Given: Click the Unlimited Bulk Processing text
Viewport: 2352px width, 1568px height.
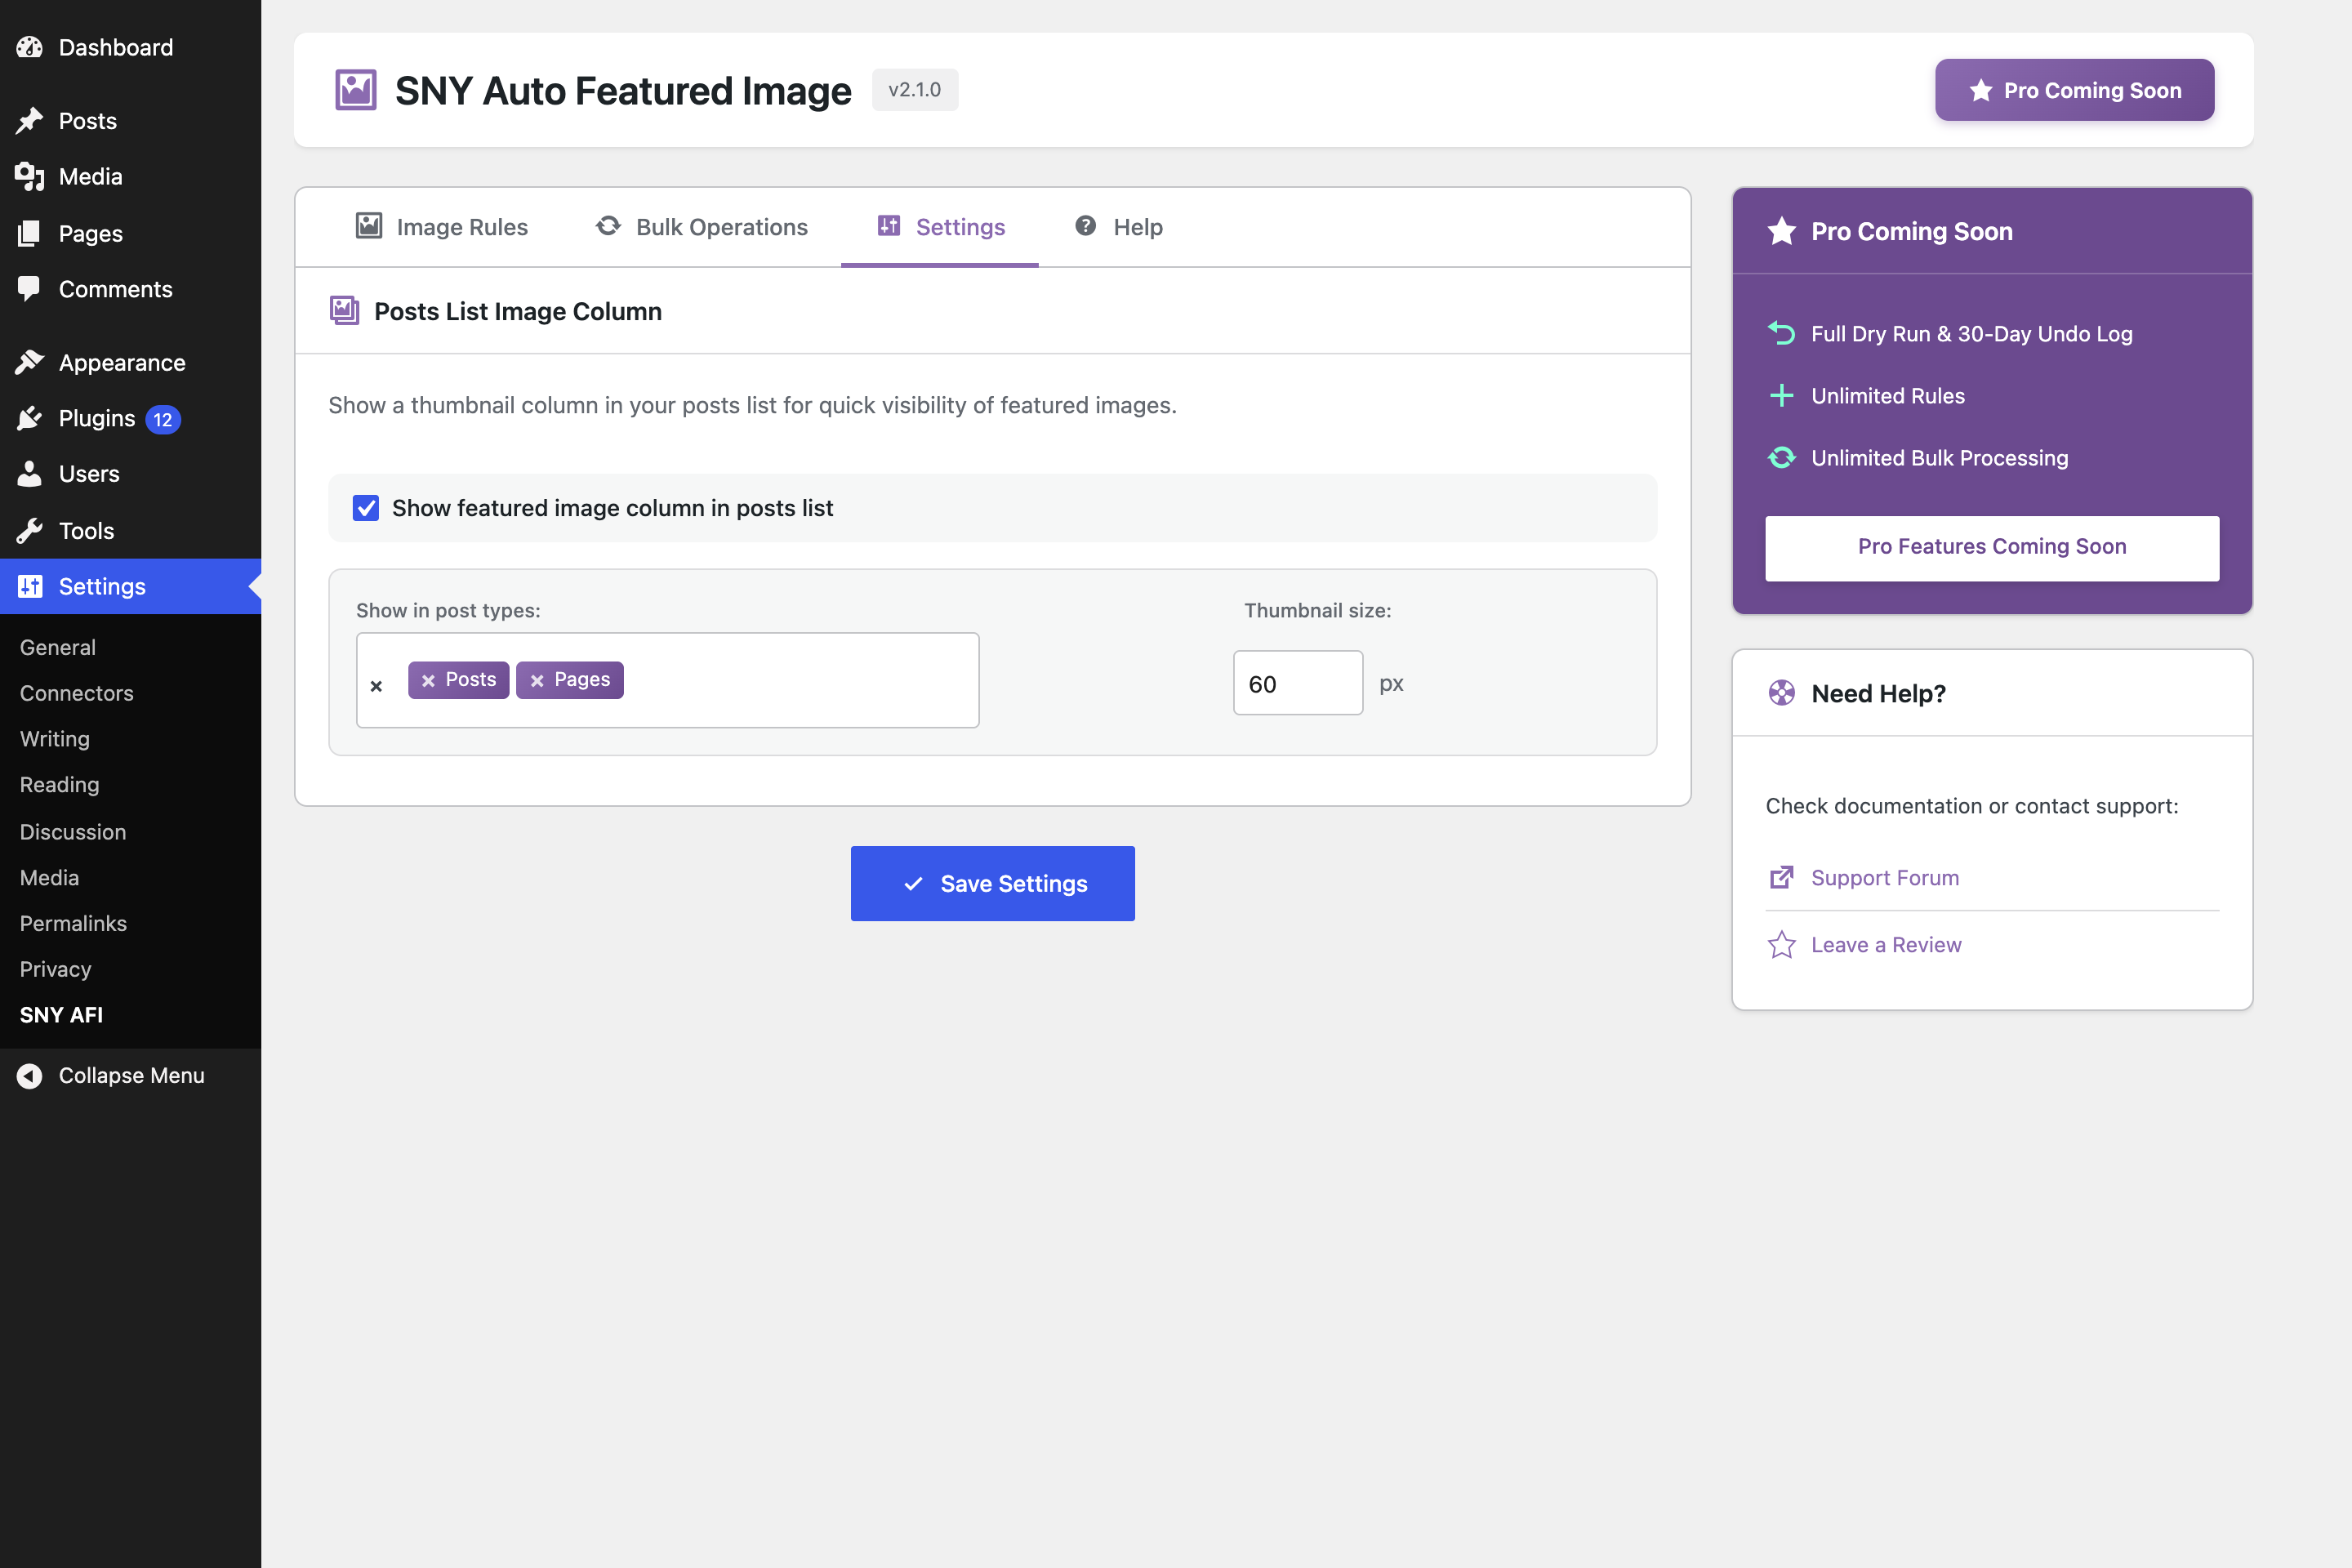Looking at the screenshot, I should (1940, 458).
